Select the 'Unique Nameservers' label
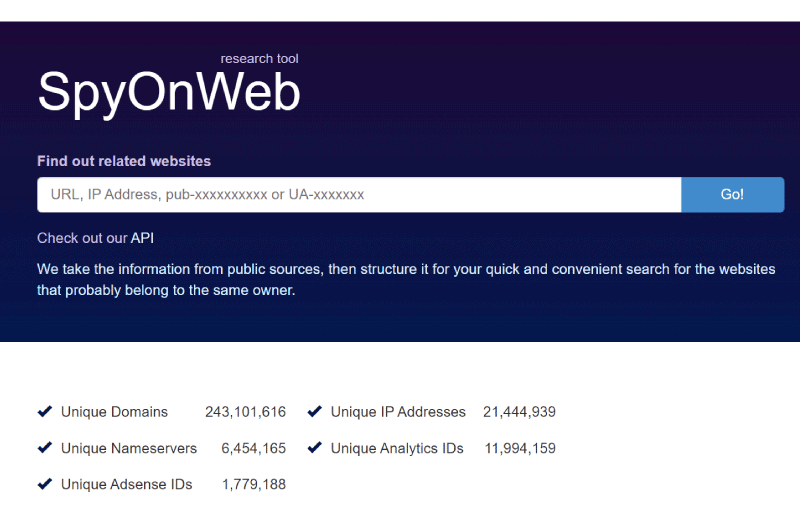Screen dimensions: 800x530 (x=129, y=448)
